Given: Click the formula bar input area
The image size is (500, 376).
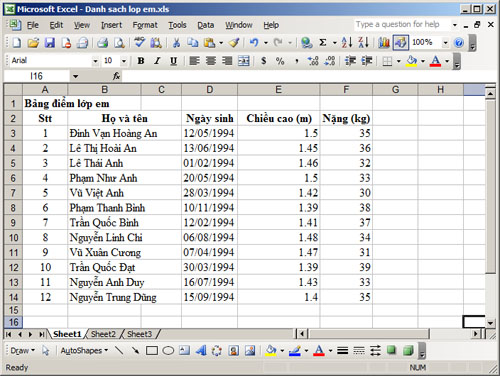Looking at the screenshot, I should pyautogui.click(x=308, y=76).
